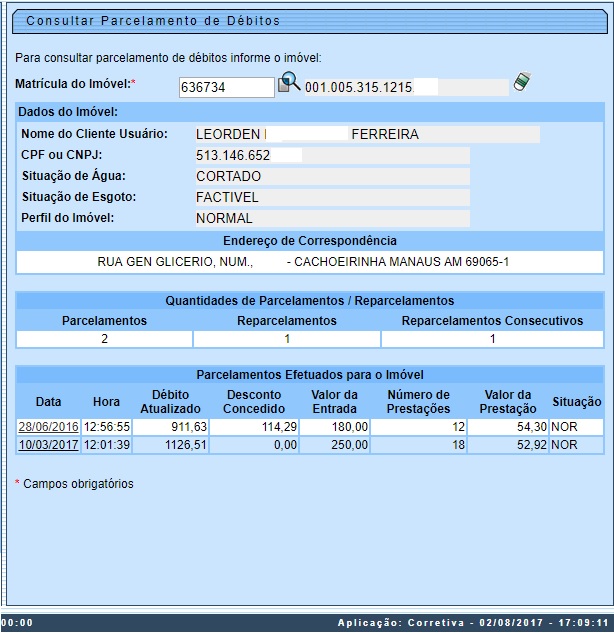This screenshot has height=633, width=614.
Task: Click the Consultar Parcelamento de Débitos title
Action: coord(153,20)
